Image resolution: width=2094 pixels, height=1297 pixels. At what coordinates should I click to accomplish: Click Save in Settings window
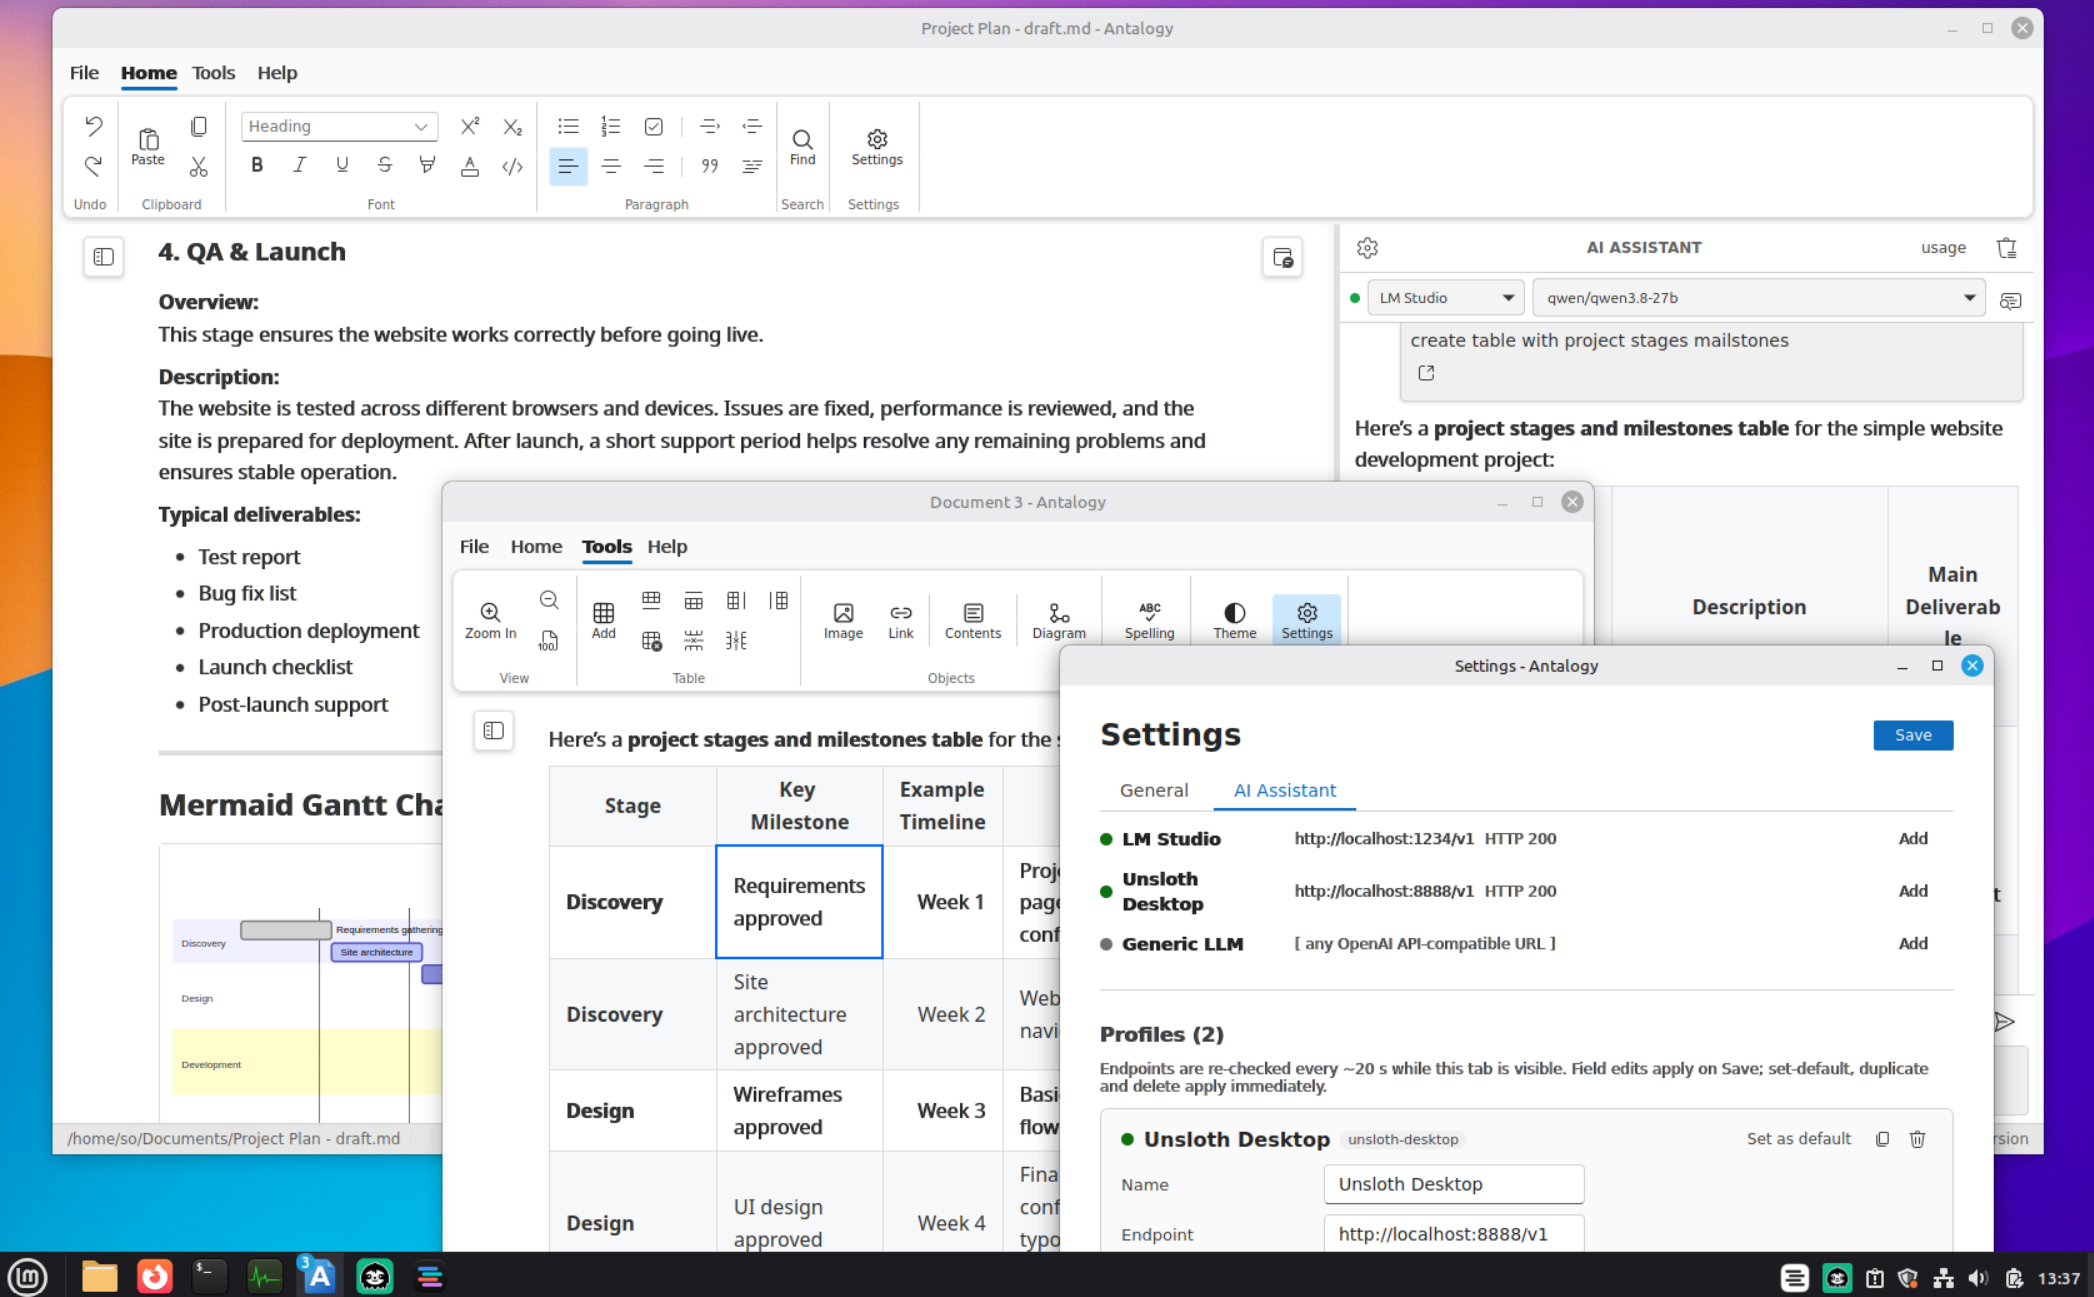click(1913, 735)
